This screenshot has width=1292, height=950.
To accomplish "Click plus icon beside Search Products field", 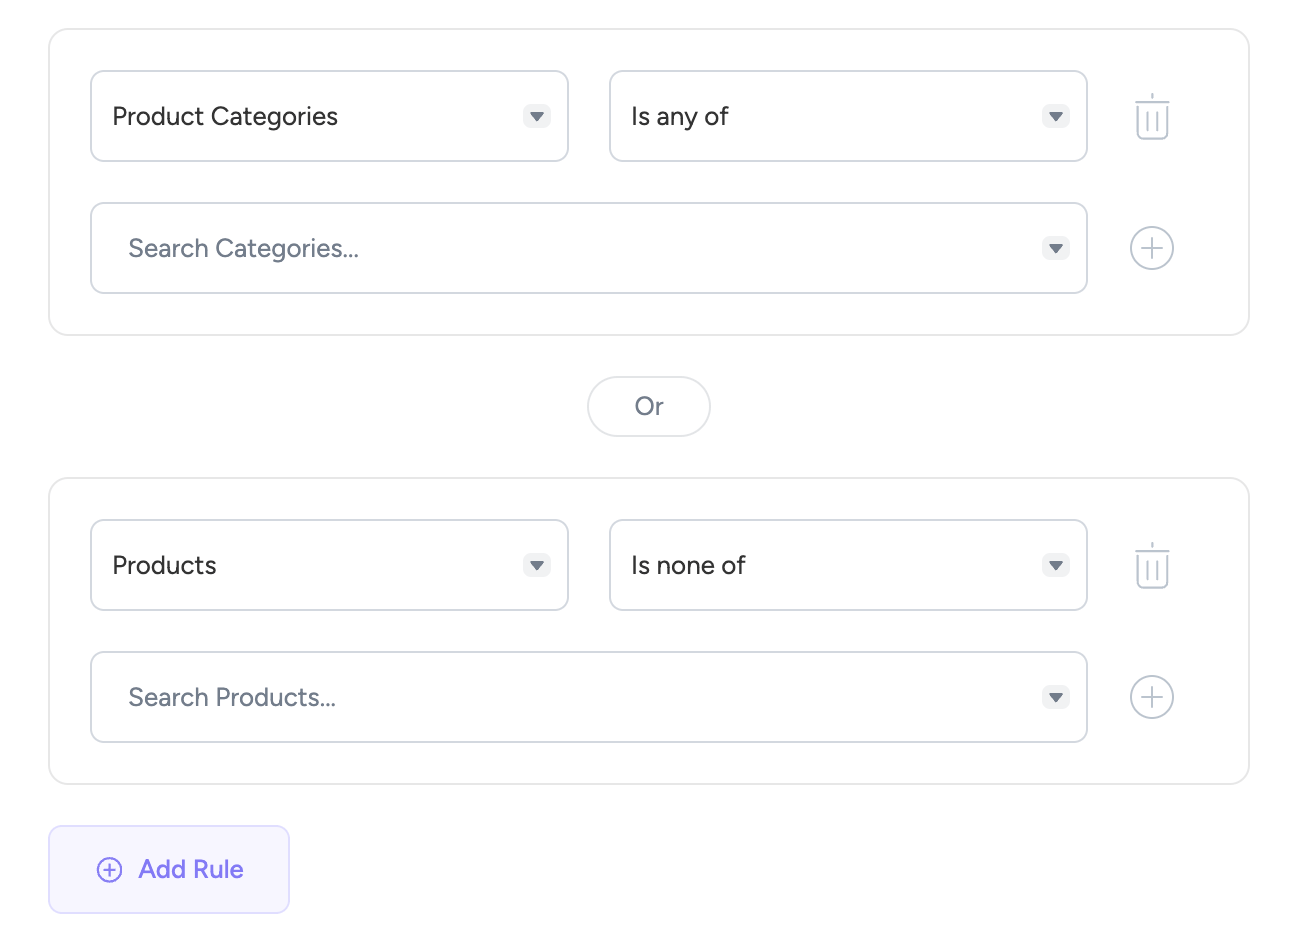I will [1151, 697].
